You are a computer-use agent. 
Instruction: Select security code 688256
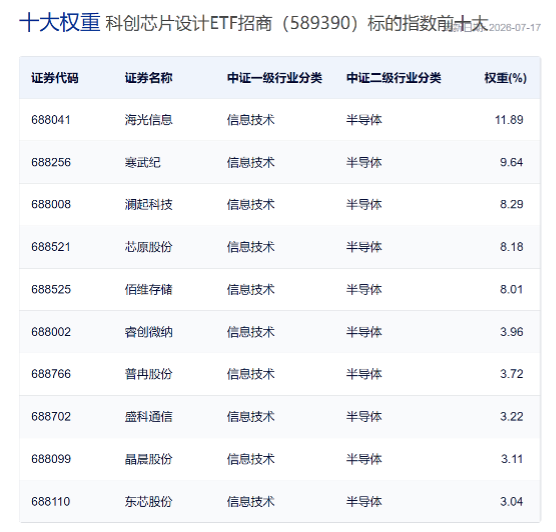51,162
